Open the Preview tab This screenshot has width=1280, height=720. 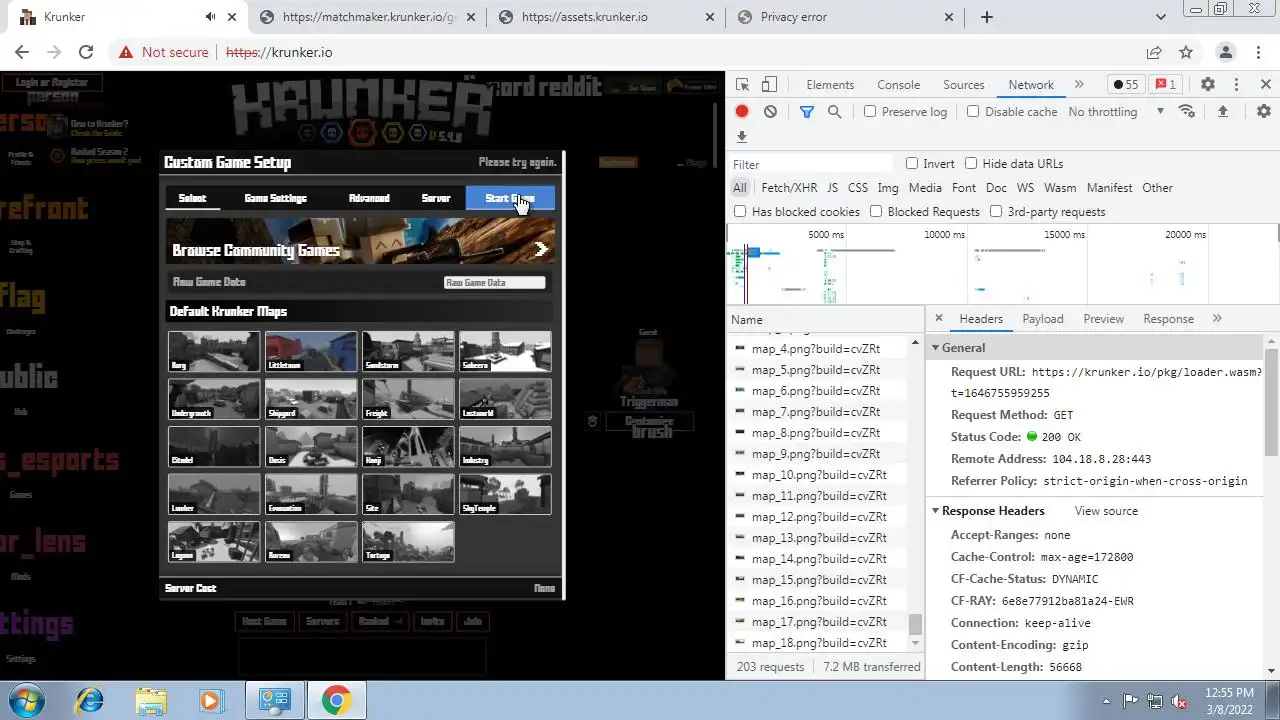(x=1103, y=319)
